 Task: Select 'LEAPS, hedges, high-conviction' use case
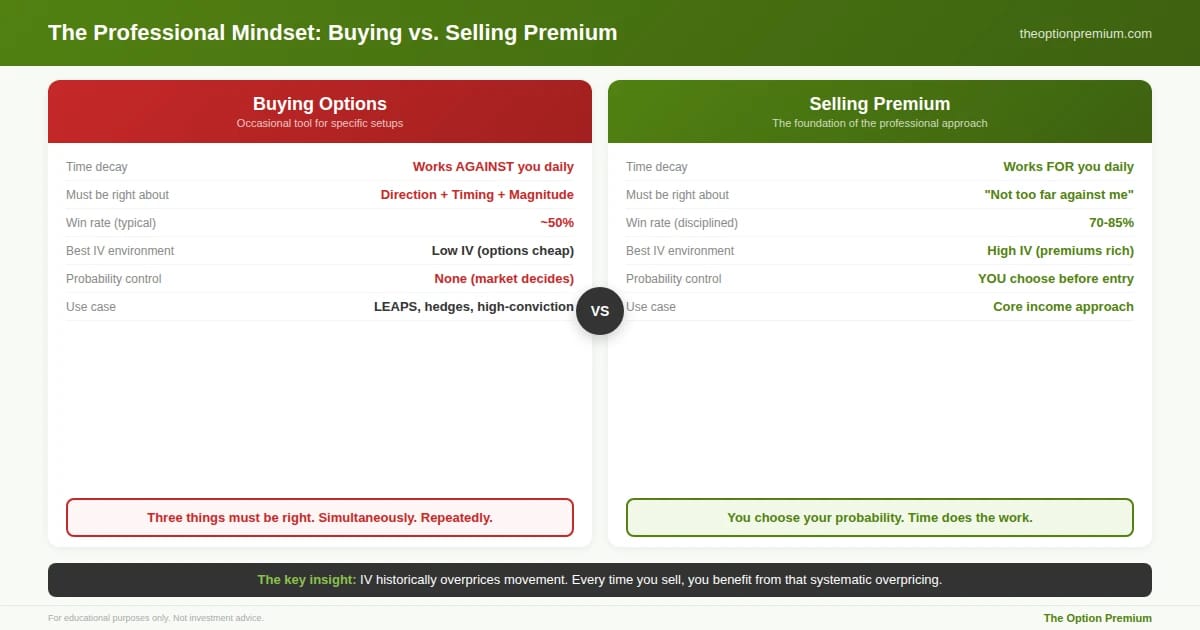pyautogui.click(x=474, y=307)
